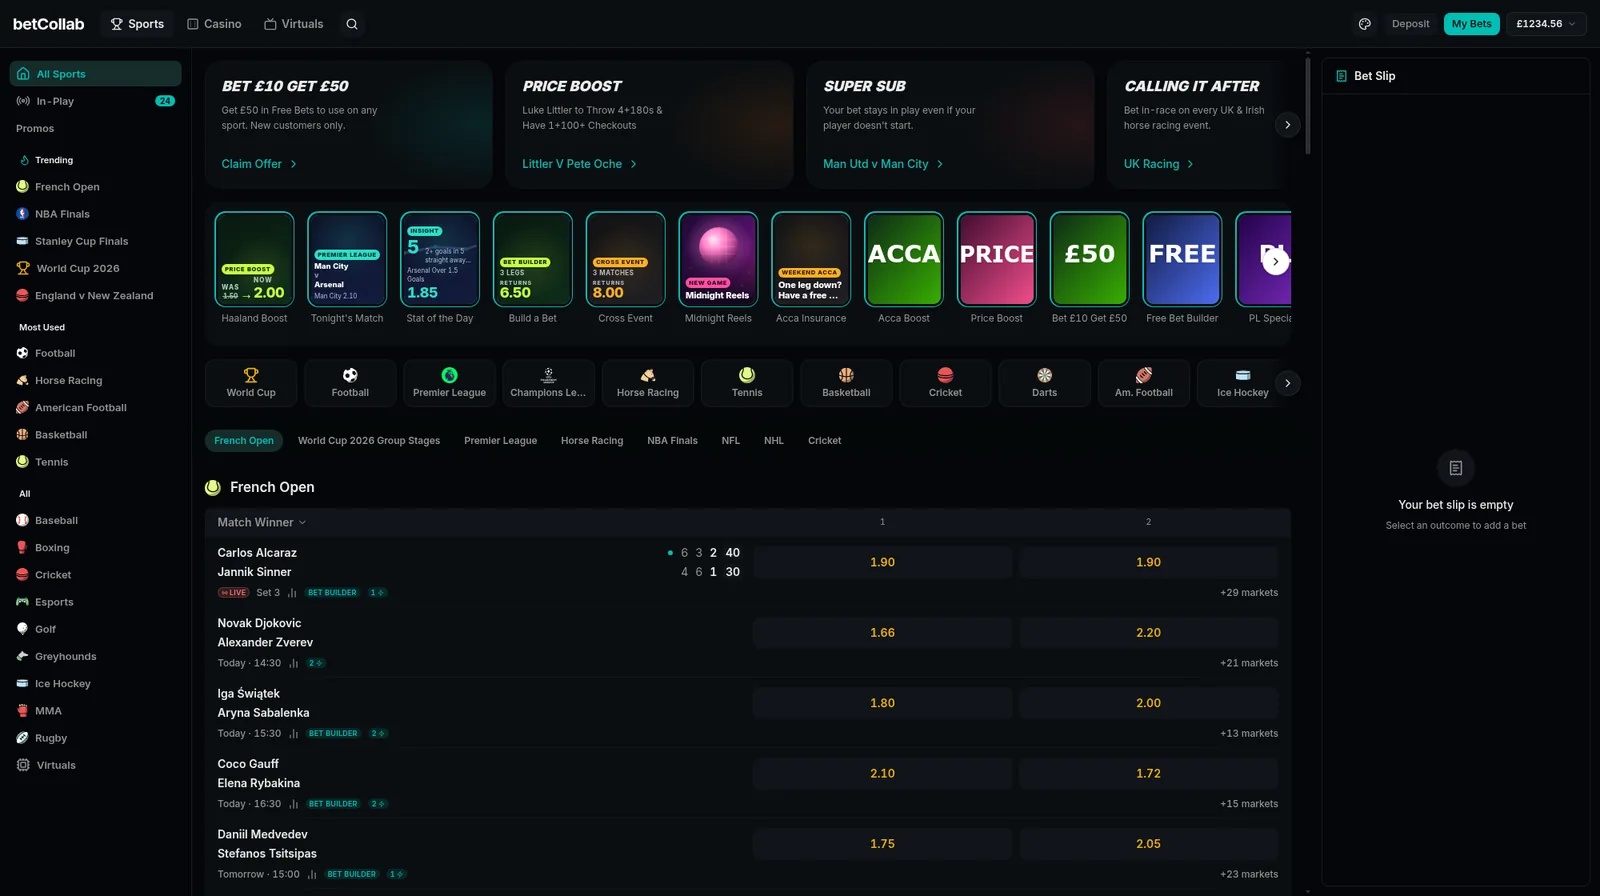
Task: Show more sport tiles with arrow
Action: coord(1287,383)
